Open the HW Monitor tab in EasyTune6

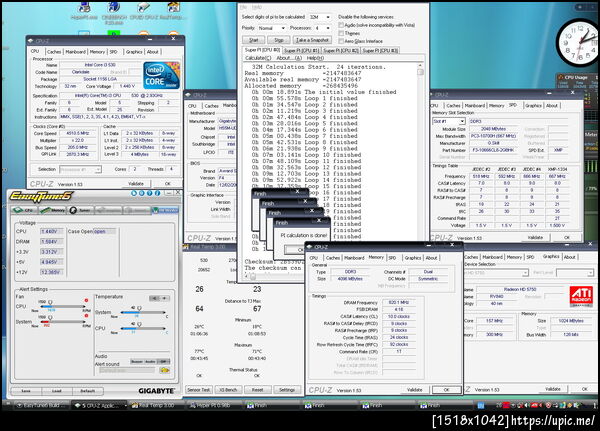pos(165,210)
